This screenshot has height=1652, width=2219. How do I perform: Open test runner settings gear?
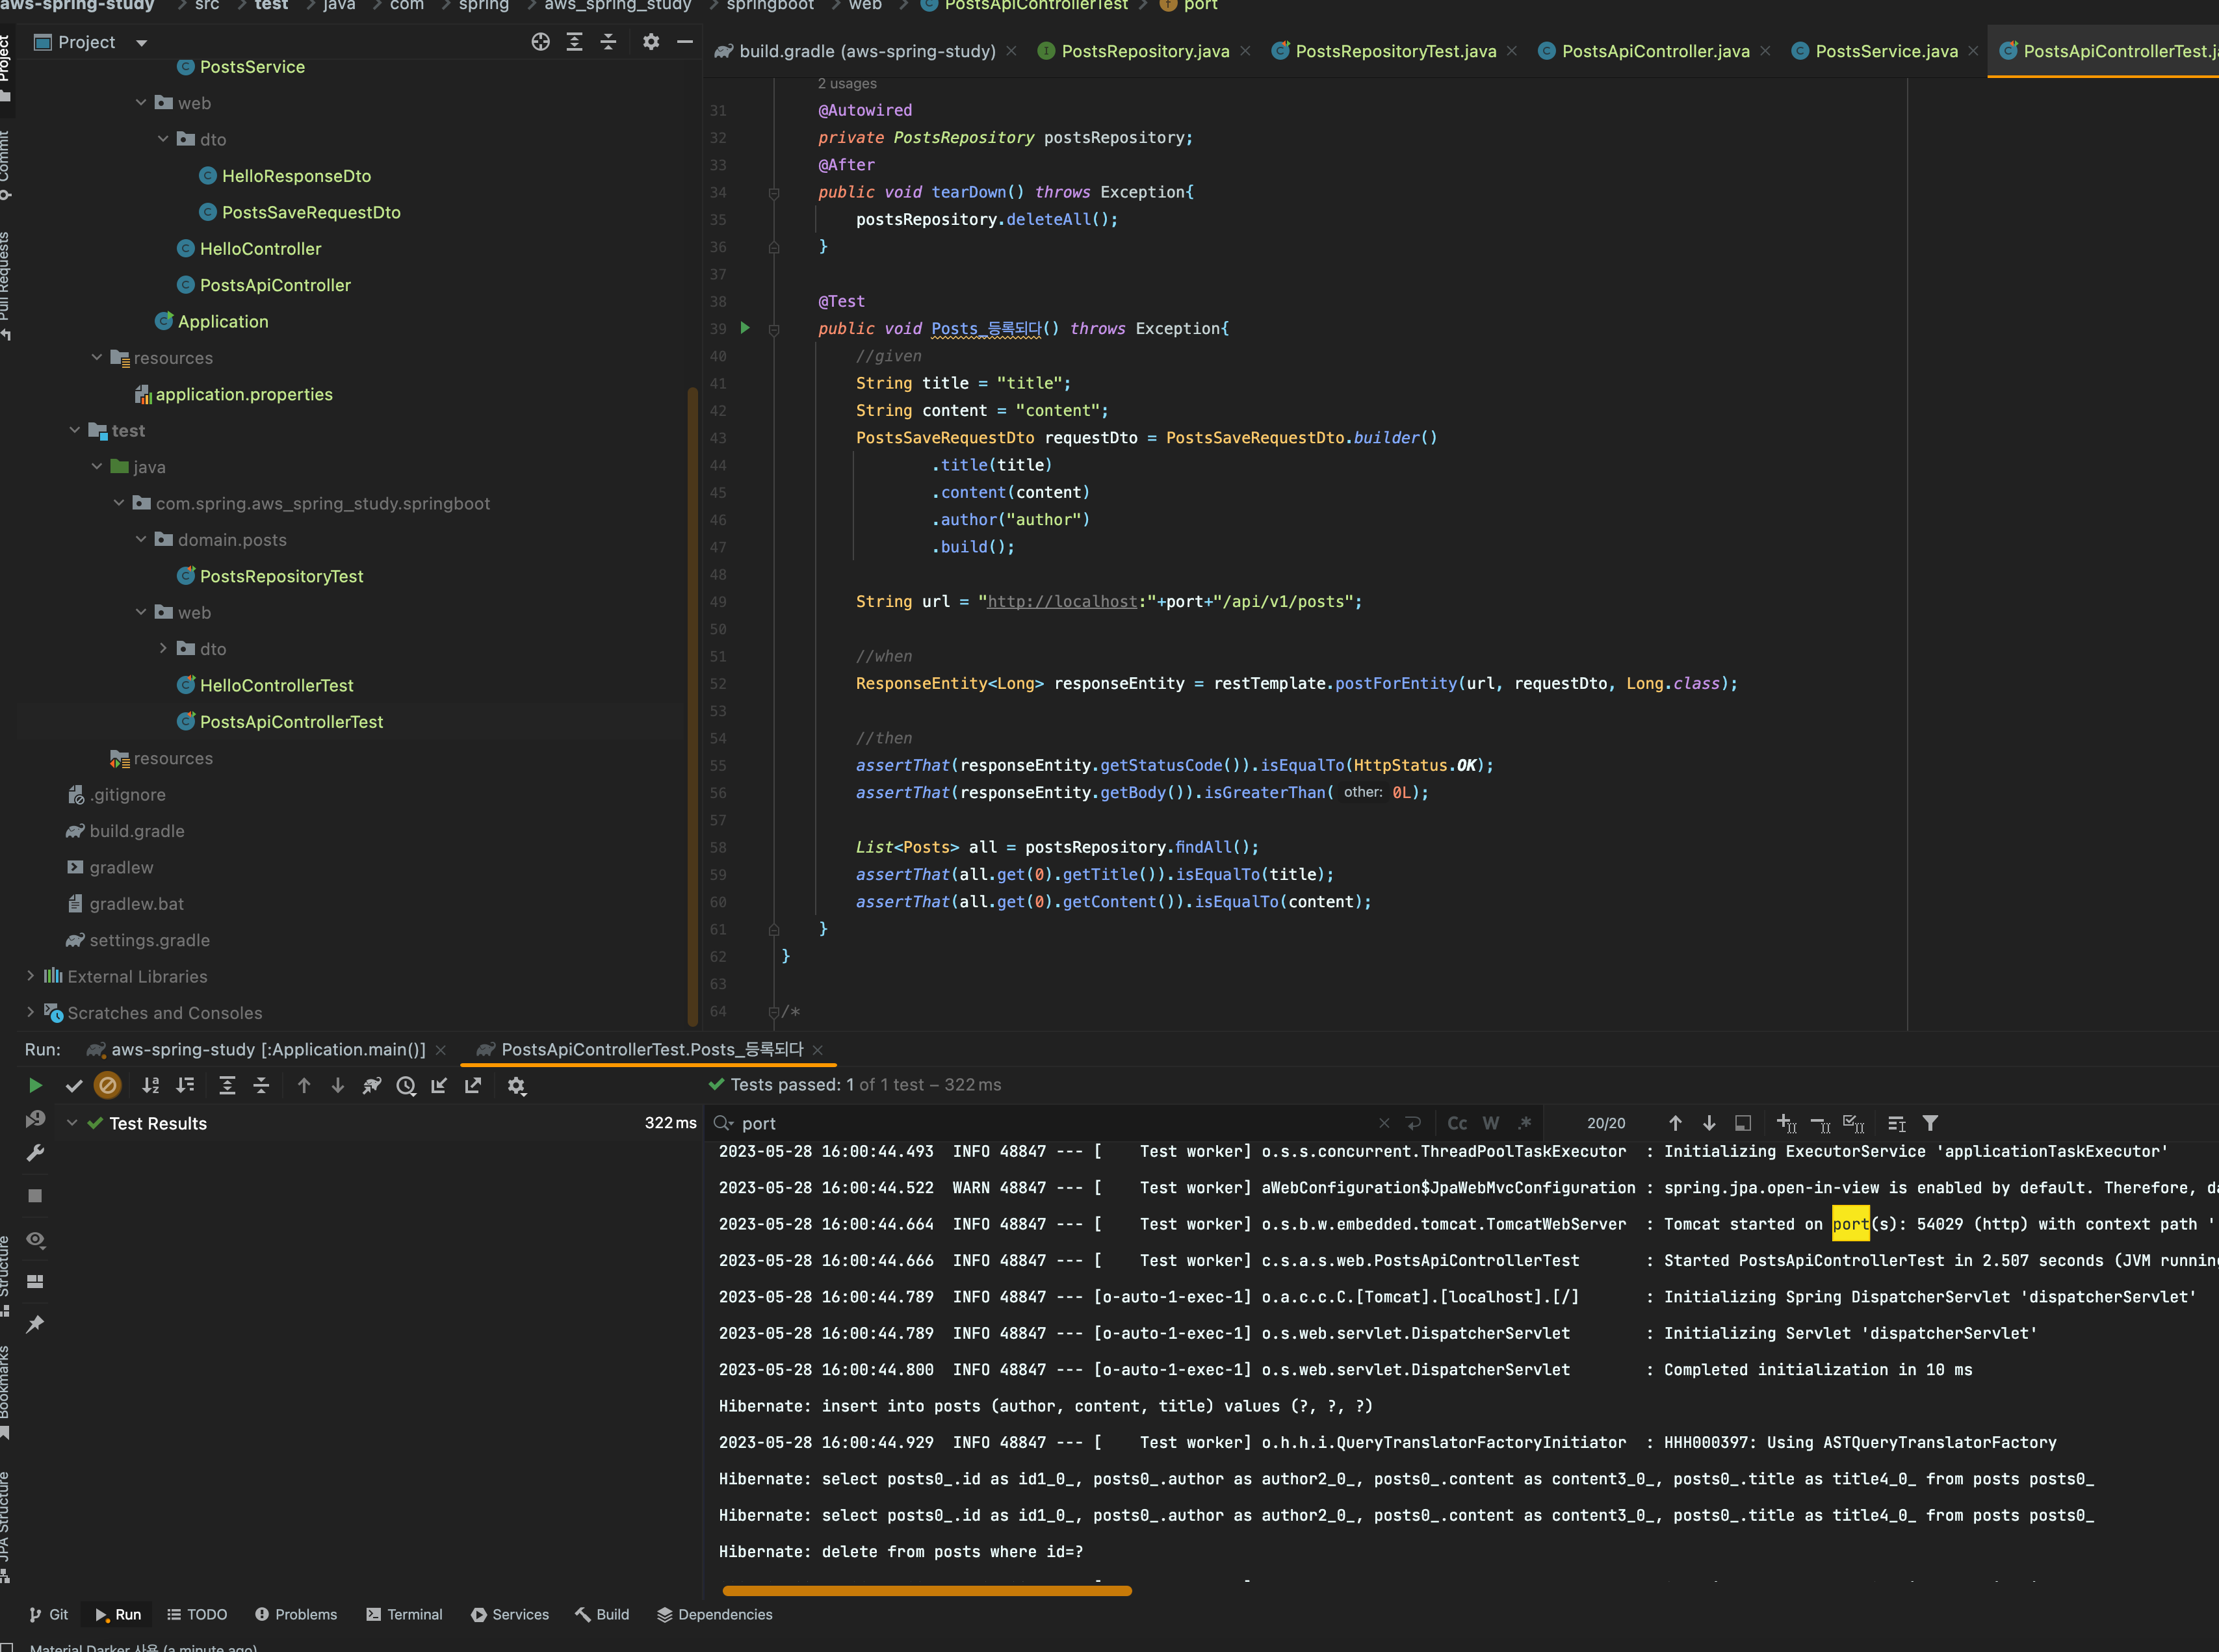[516, 1085]
